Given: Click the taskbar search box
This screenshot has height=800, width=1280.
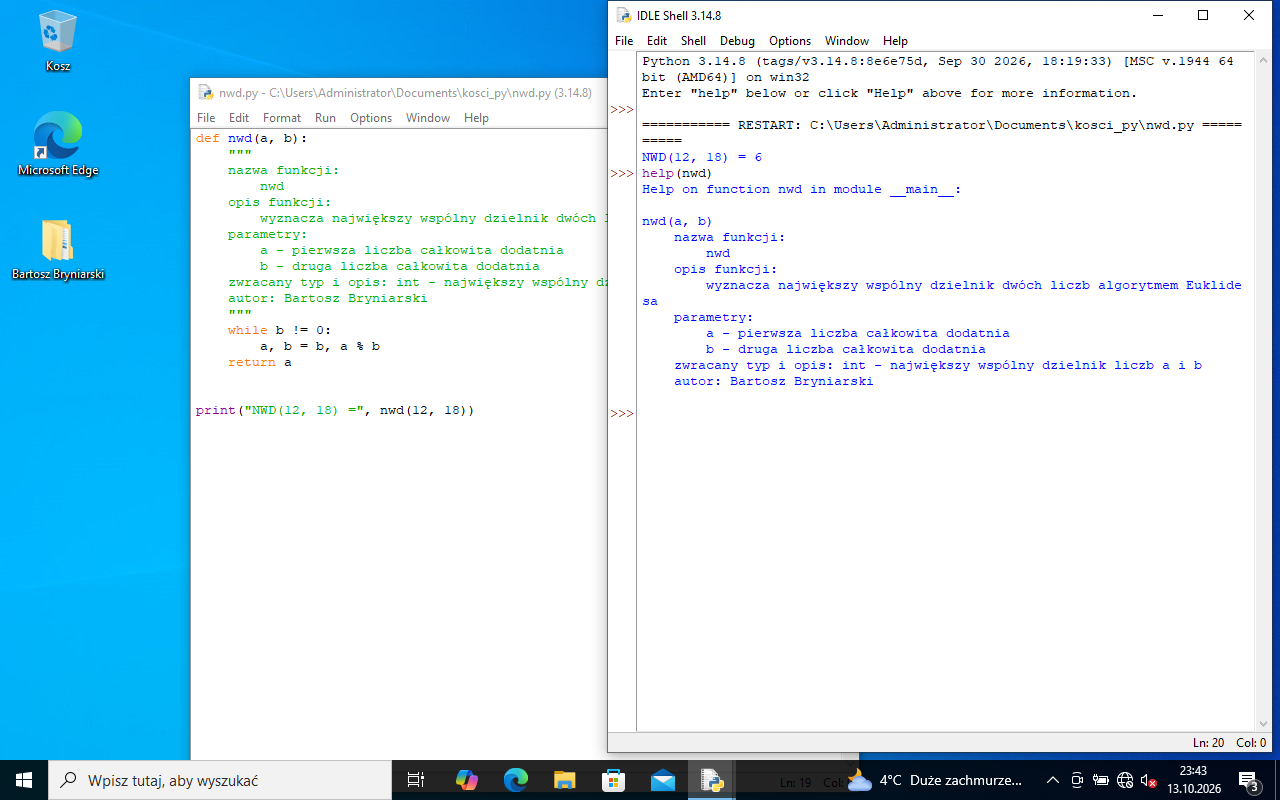Looking at the screenshot, I should [x=220, y=780].
